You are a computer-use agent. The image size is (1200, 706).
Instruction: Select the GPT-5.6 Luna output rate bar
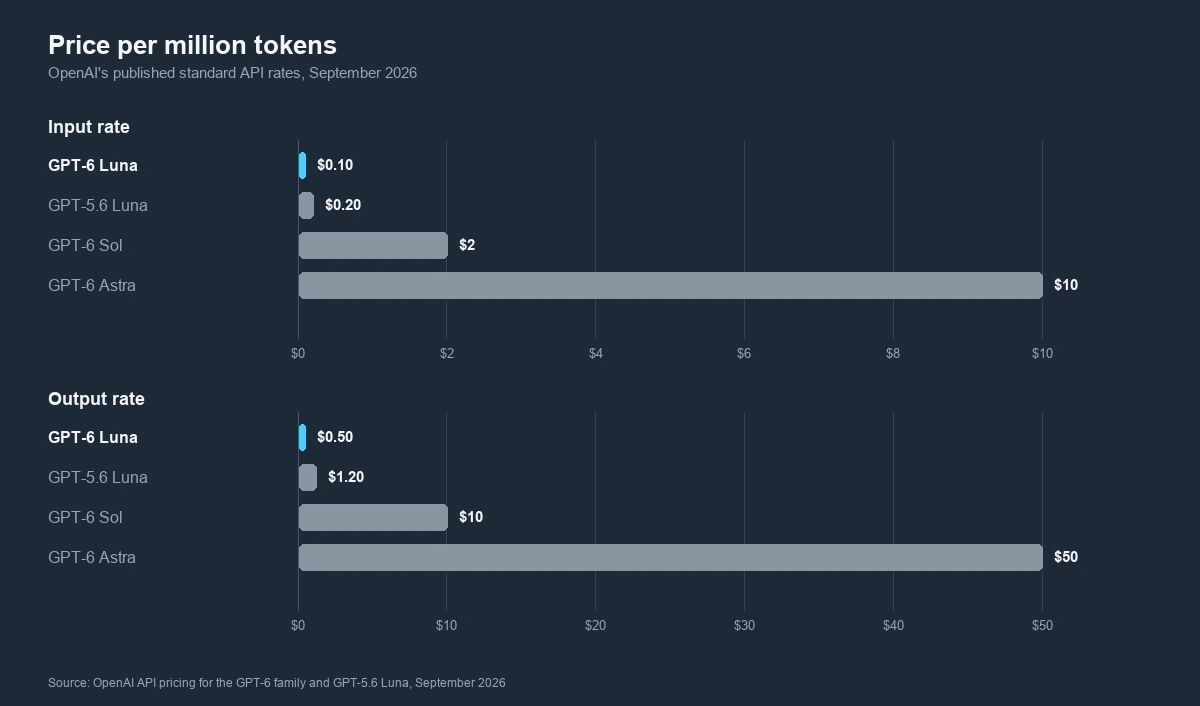click(307, 477)
